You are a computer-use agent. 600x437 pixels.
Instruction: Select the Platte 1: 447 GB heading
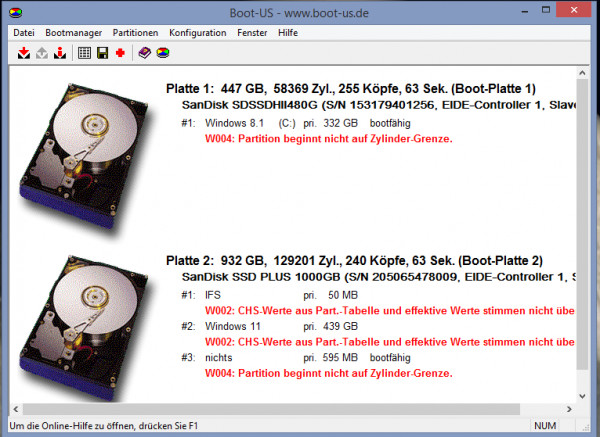351,89
